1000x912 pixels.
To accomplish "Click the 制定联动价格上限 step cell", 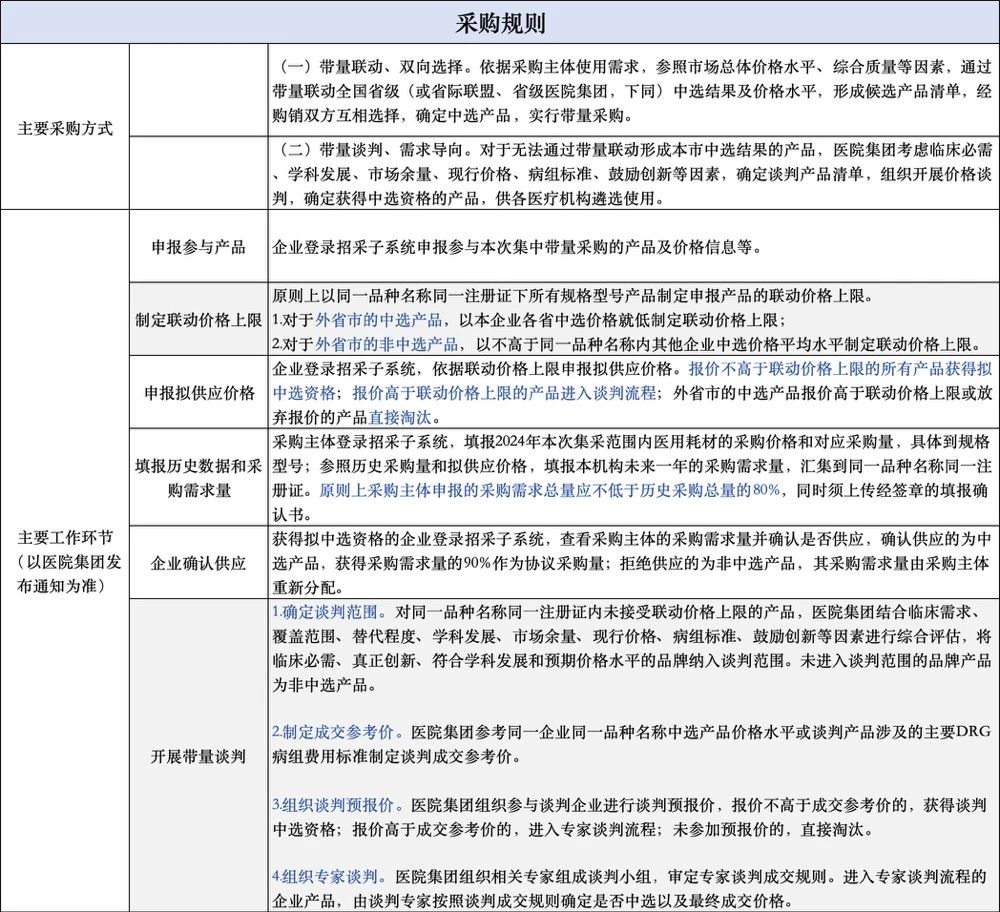I will [198, 320].
